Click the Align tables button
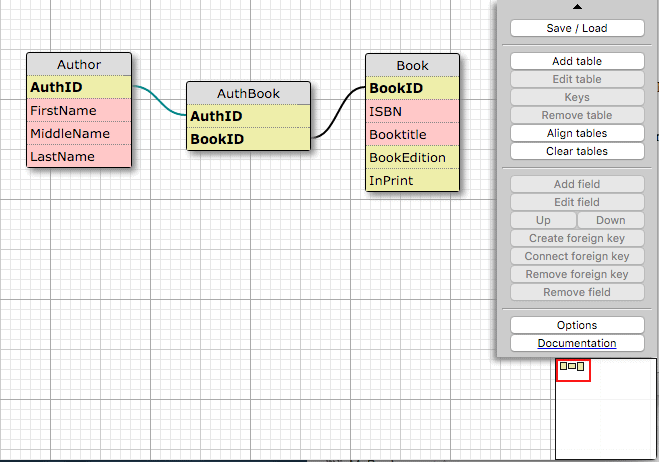Screen dimensions: 659x462 (577, 133)
